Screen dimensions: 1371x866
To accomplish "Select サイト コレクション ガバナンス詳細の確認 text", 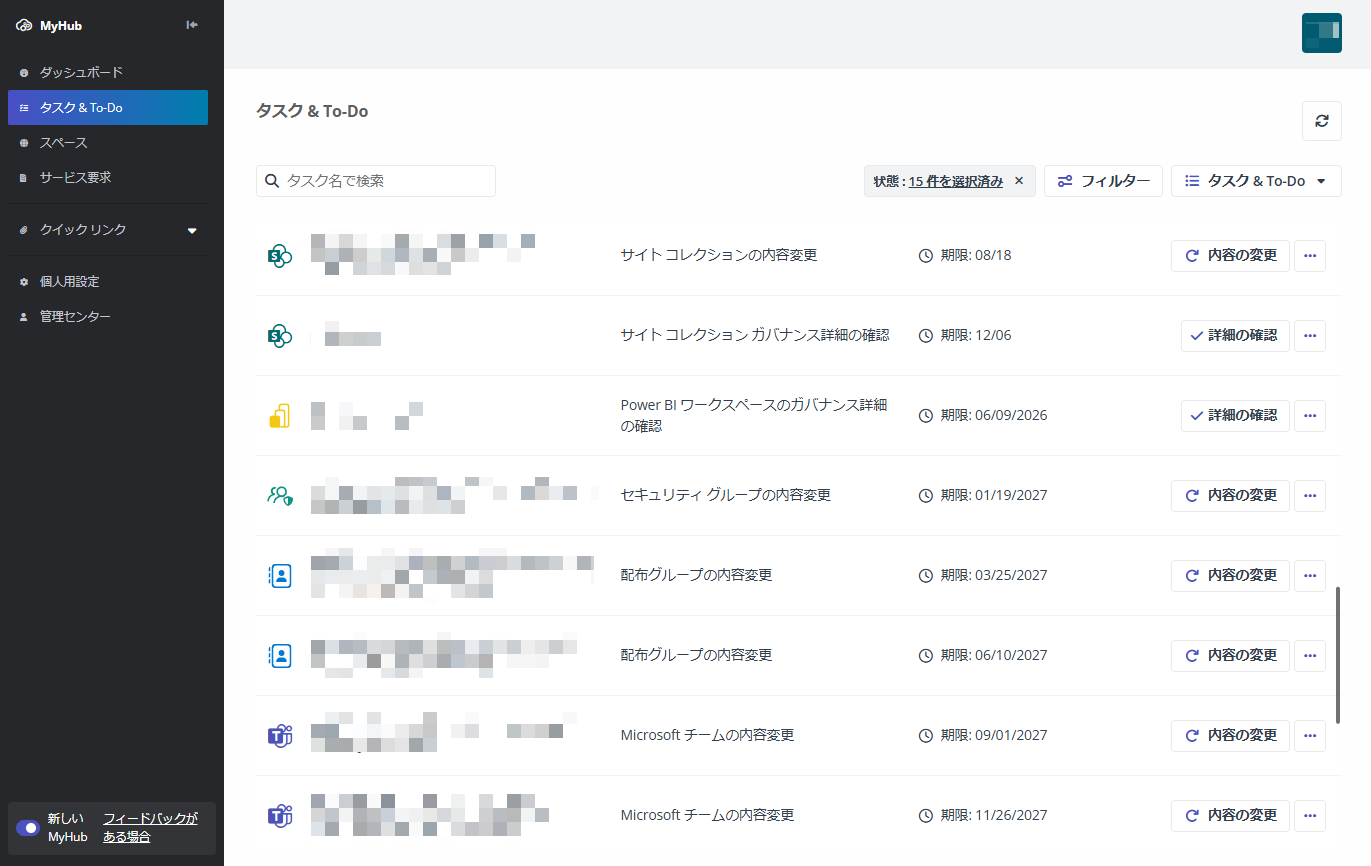I will 755,335.
